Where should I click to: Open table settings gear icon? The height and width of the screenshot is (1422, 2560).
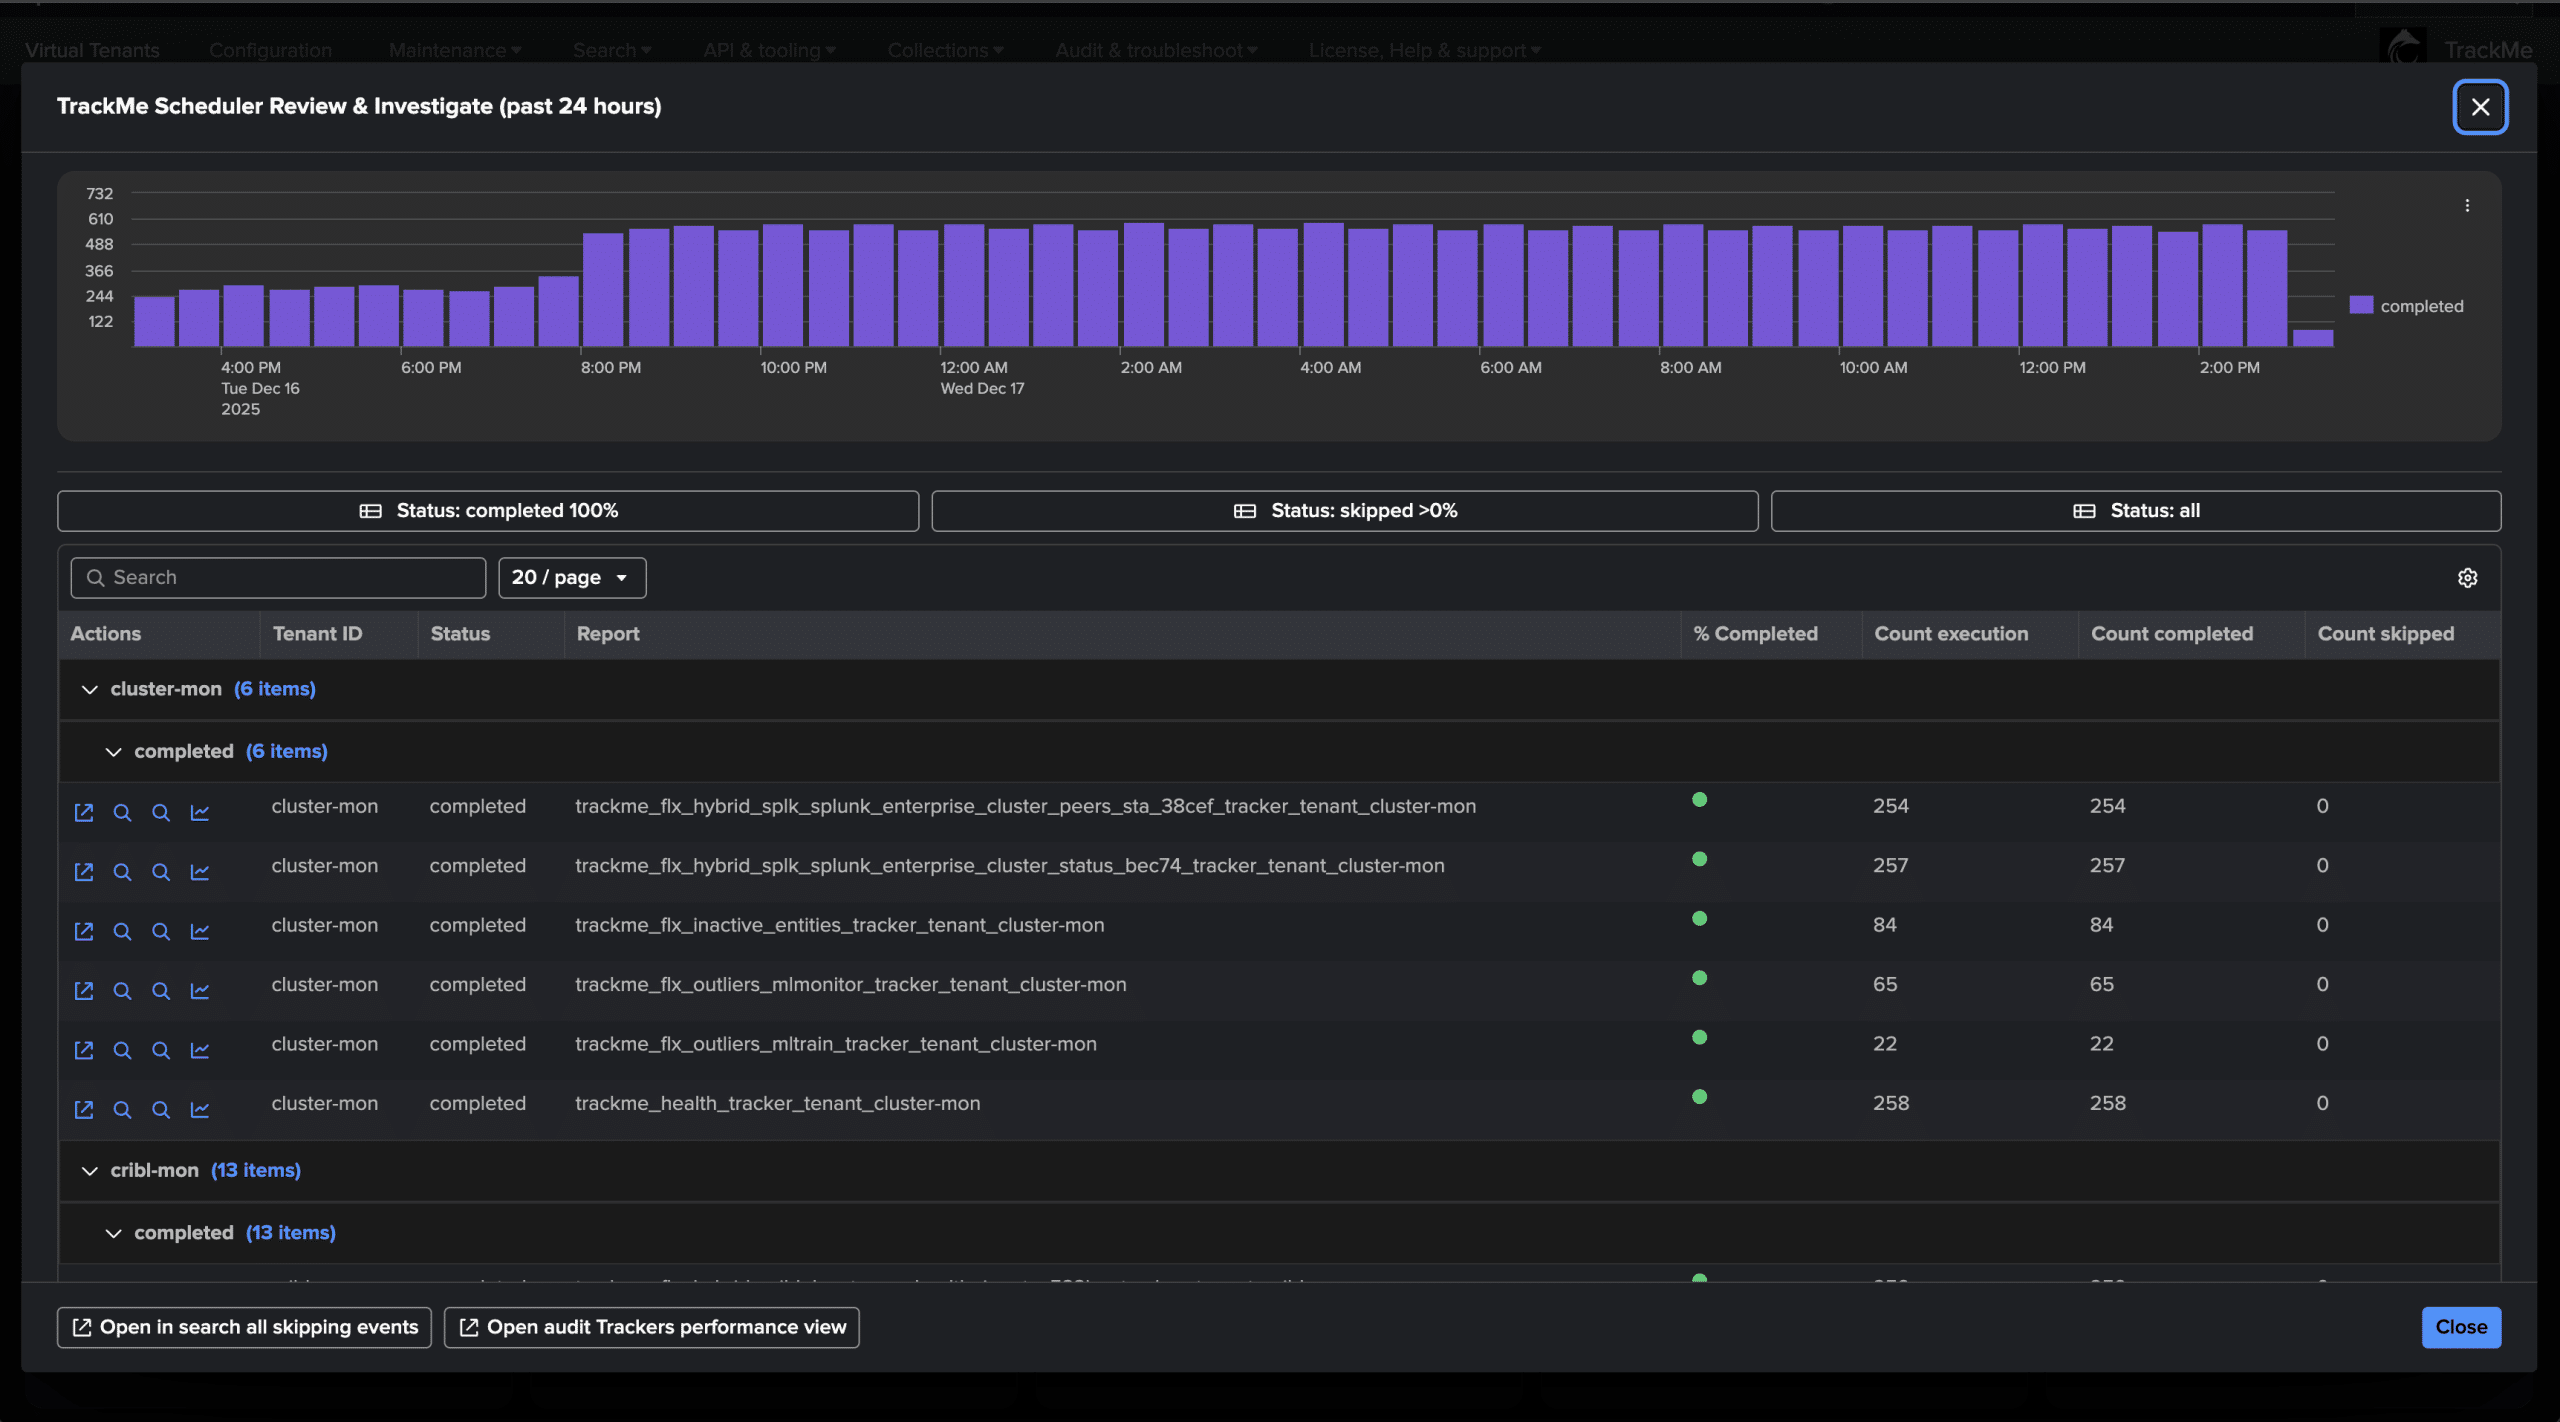point(2467,578)
